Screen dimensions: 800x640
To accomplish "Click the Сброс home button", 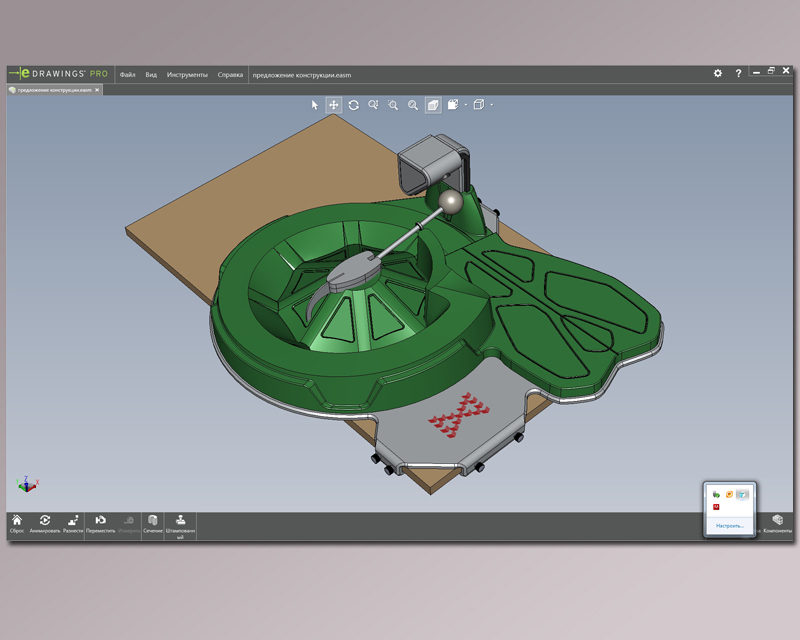I will coord(17,524).
